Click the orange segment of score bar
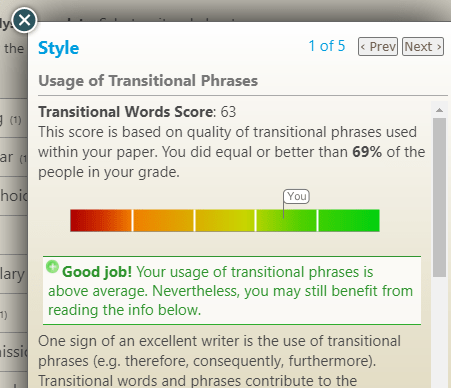451x388 pixels. click(x=163, y=220)
